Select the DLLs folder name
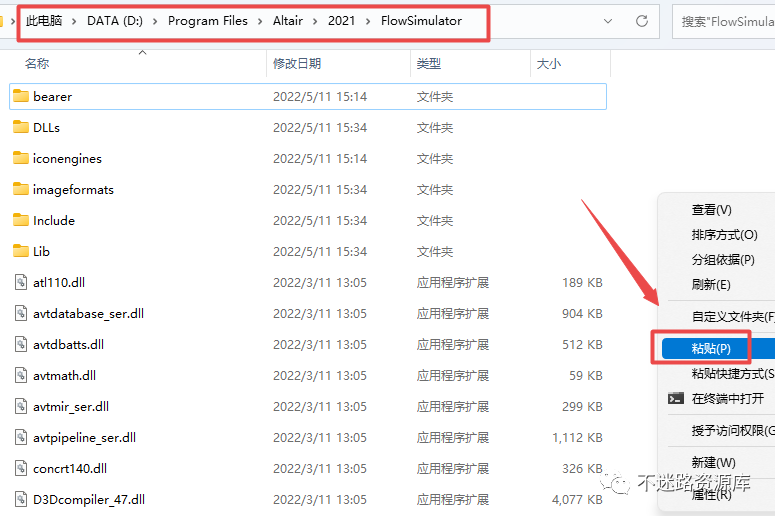The height and width of the screenshot is (516, 775). point(46,128)
